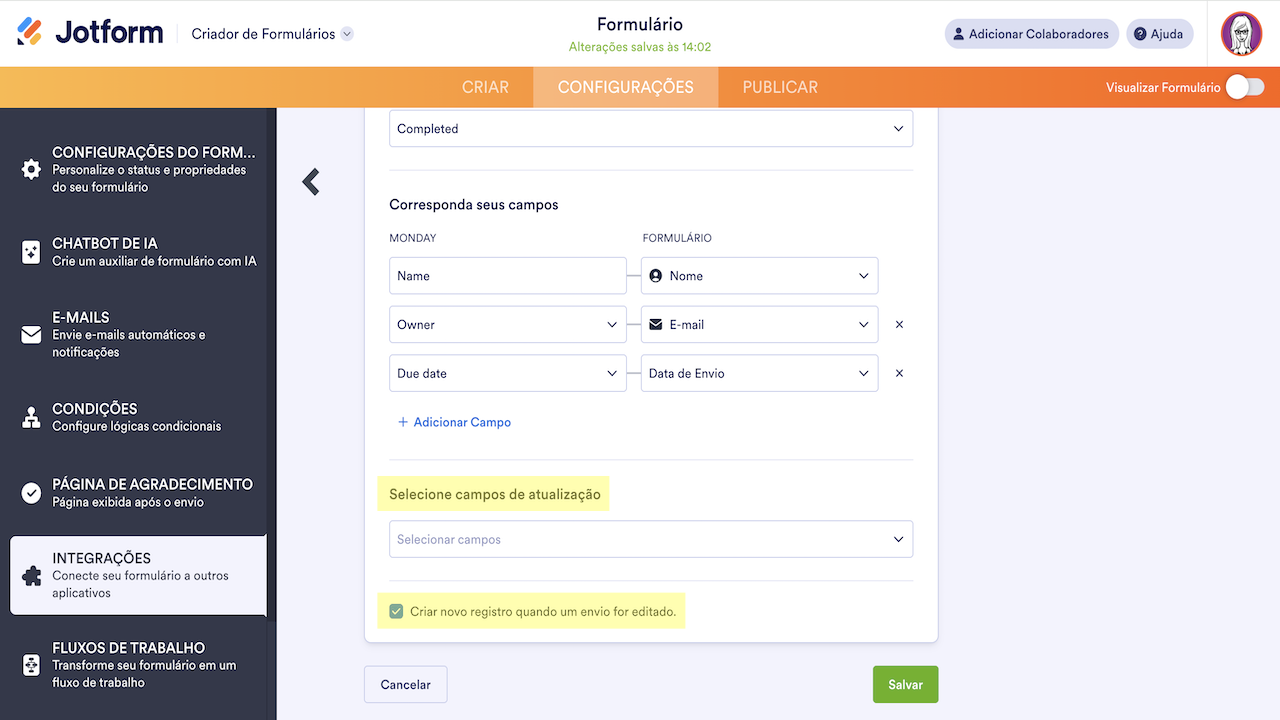The image size is (1280, 720).
Task: Click the Jotform logo icon
Action: click(30, 32)
